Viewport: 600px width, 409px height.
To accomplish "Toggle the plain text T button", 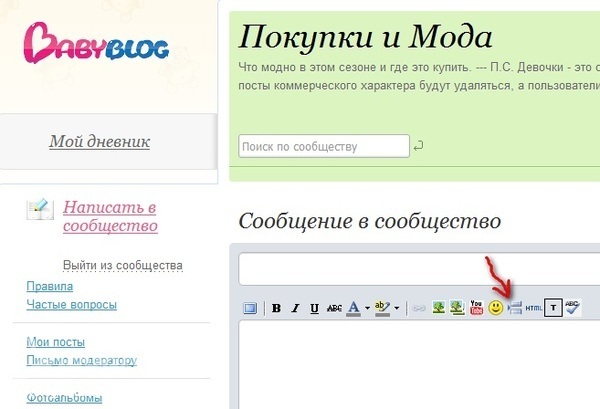I will [x=553, y=308].
